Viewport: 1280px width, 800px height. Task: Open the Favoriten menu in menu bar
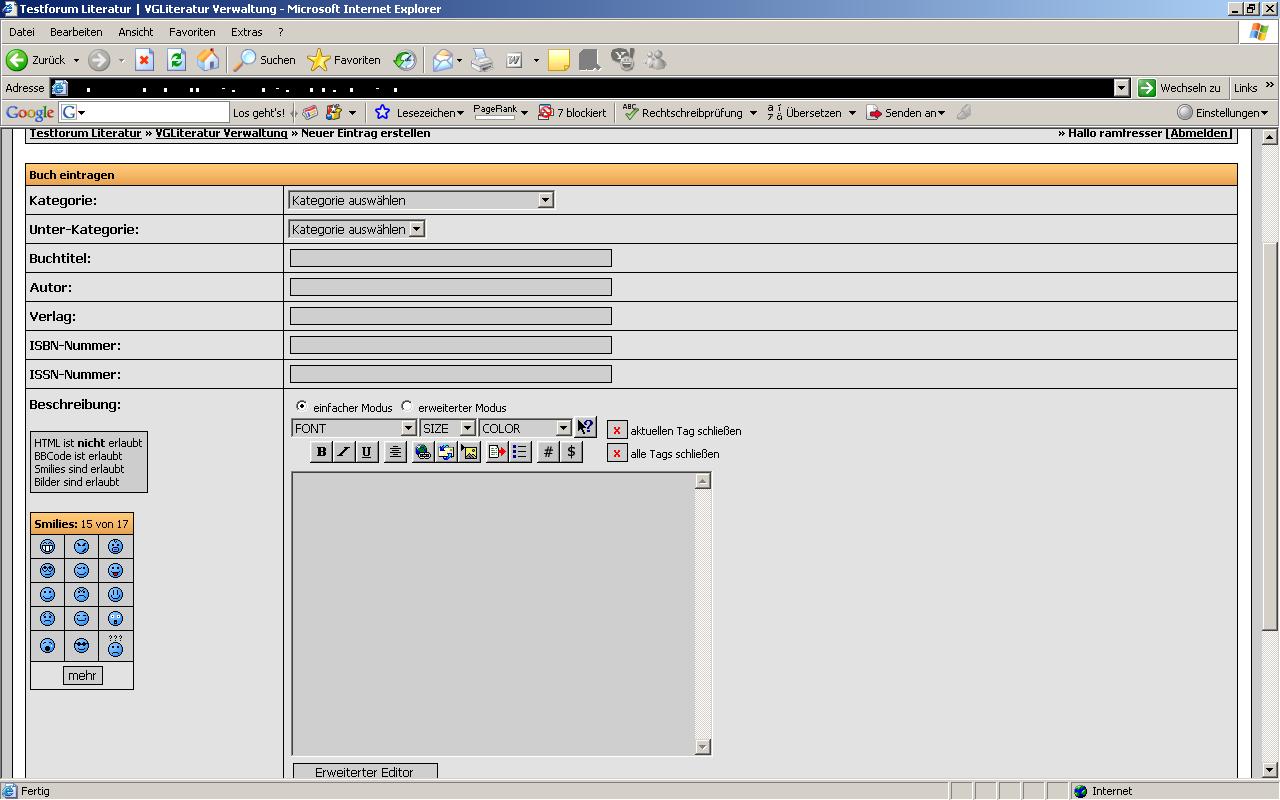[x=192, y=32]
